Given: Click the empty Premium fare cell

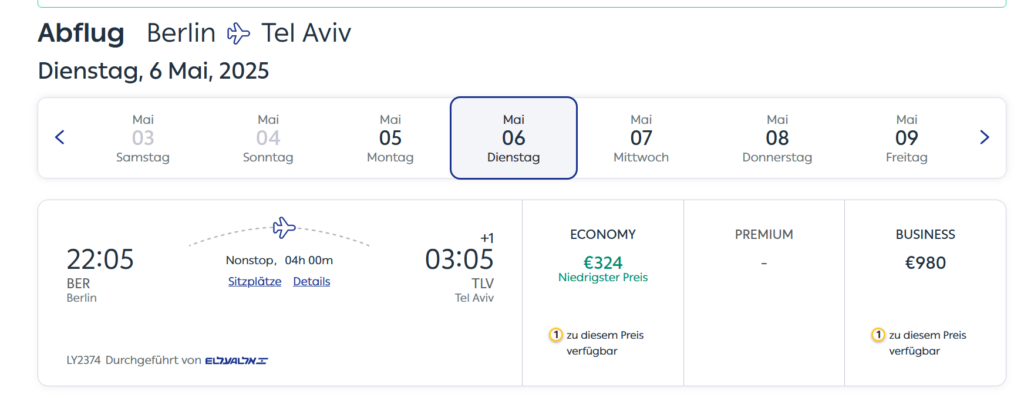Looking at the screenshot, I should (764, 293).
